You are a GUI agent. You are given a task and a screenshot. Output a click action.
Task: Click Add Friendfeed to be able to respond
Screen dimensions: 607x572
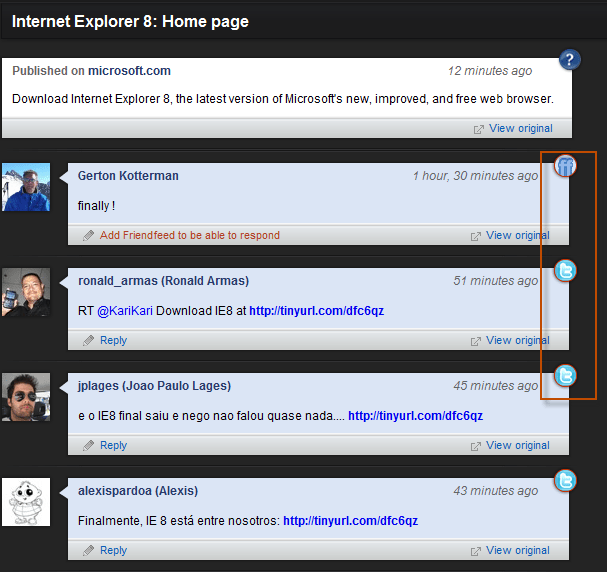[x=190, y=235]
